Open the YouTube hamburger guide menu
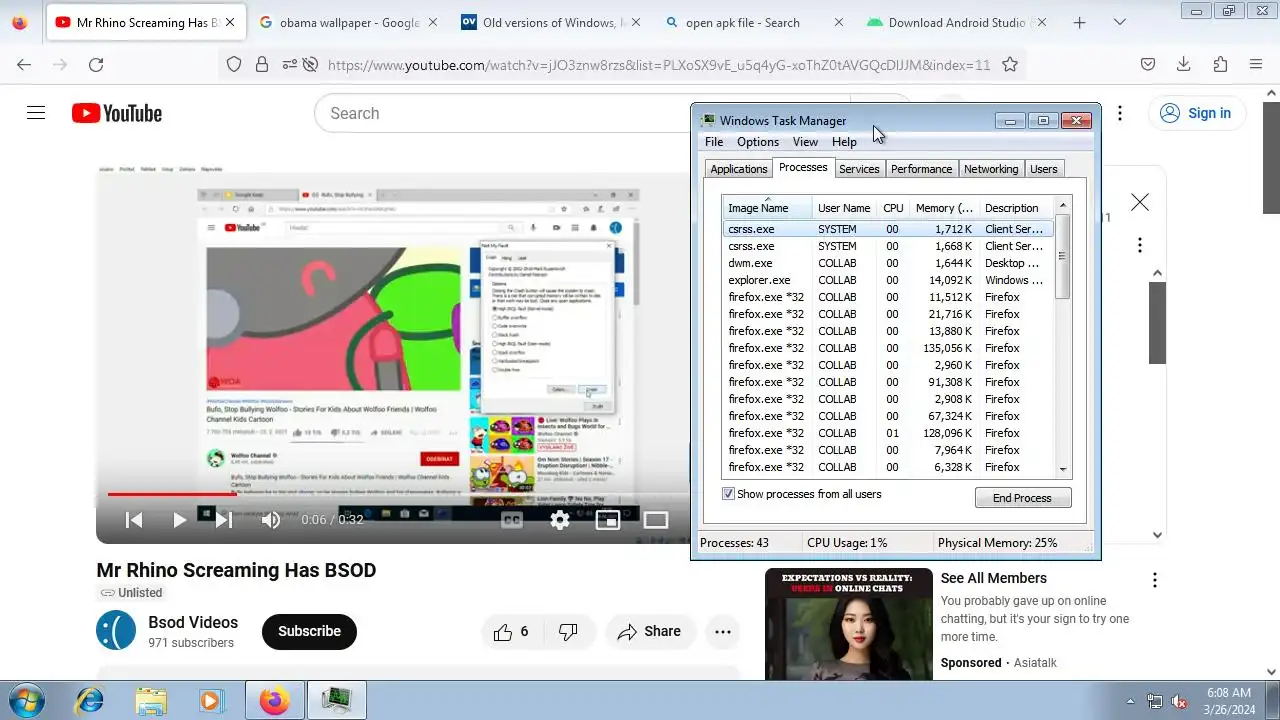The height and width of the screenshot is (720, 1280). pyautogui.click(x=36, y=113)
